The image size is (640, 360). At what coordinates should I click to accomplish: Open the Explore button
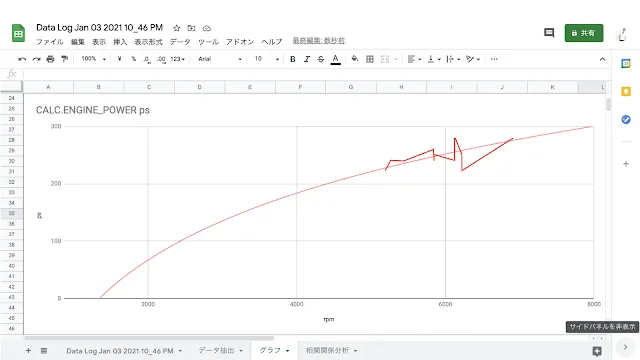[x=597, y=351]
